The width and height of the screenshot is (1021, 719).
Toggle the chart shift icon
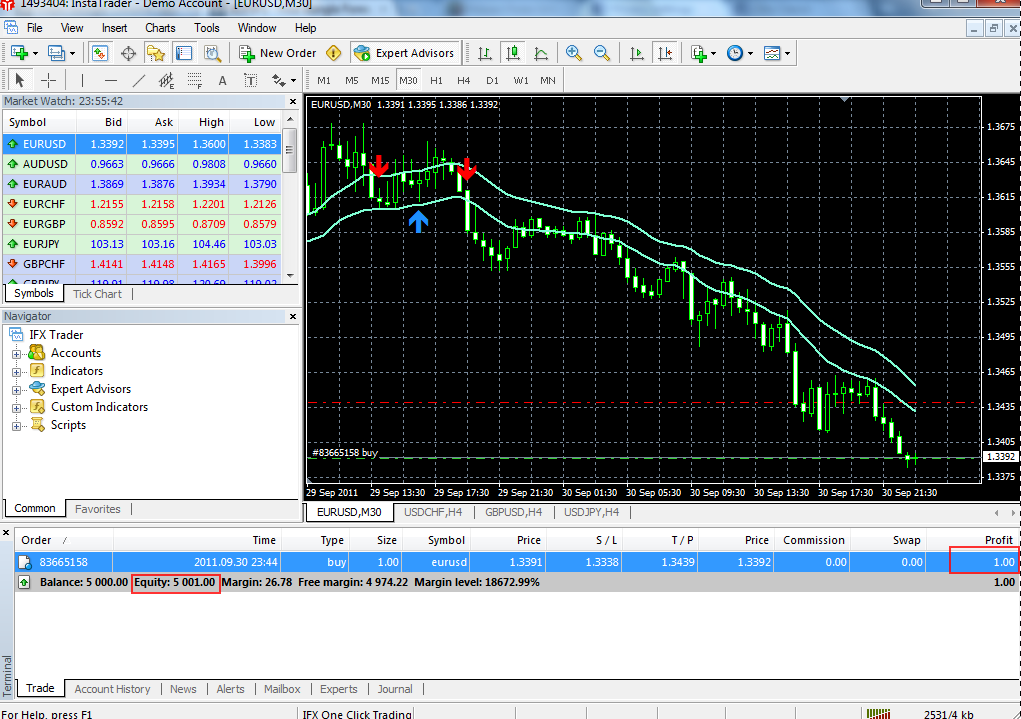[x=665, y=53]
